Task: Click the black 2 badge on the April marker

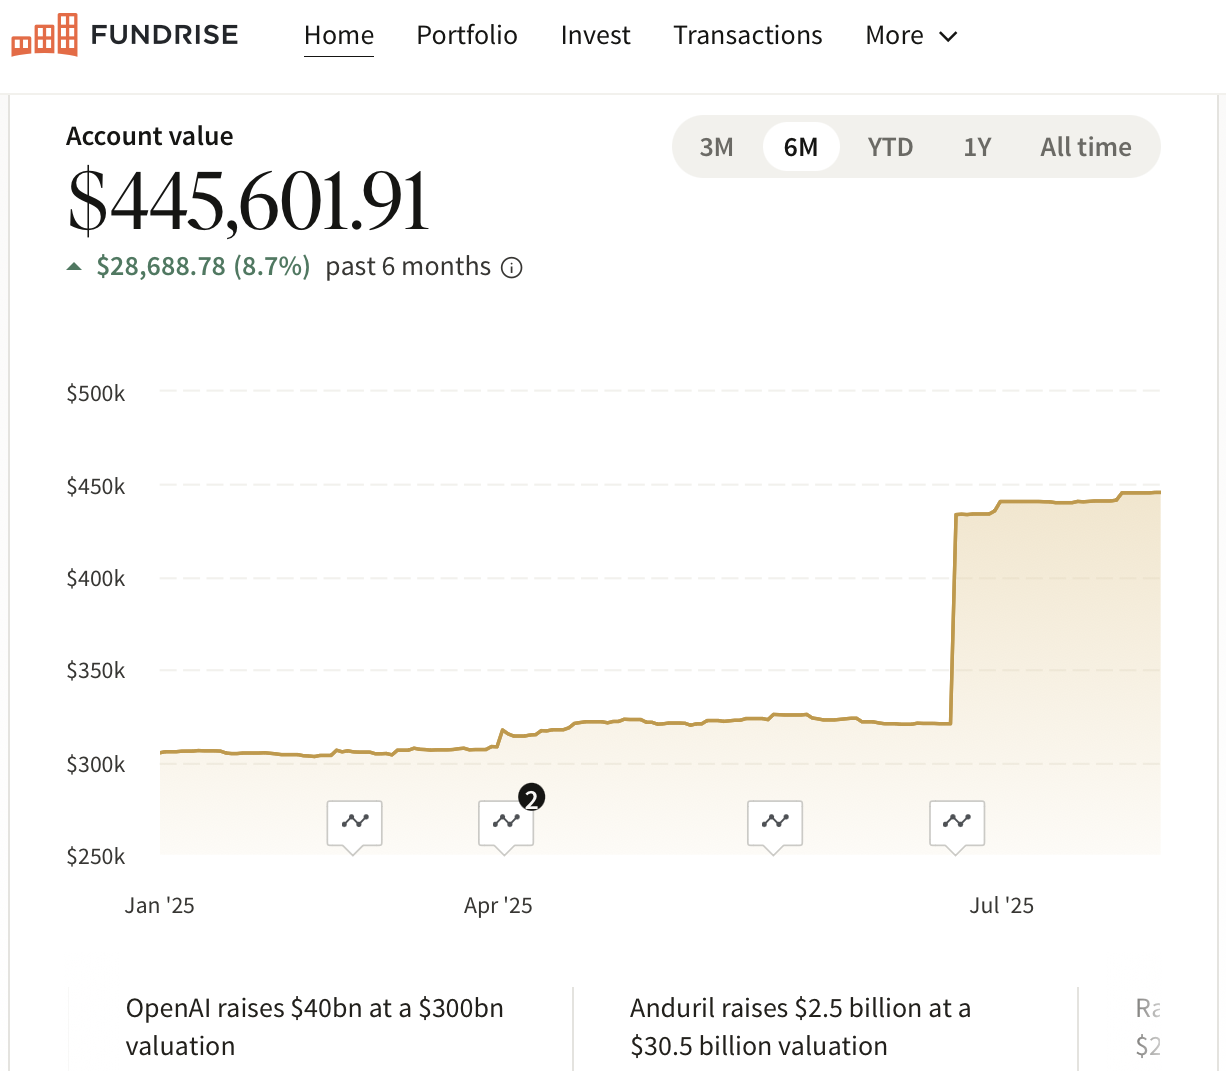Action: pos(532,798)
